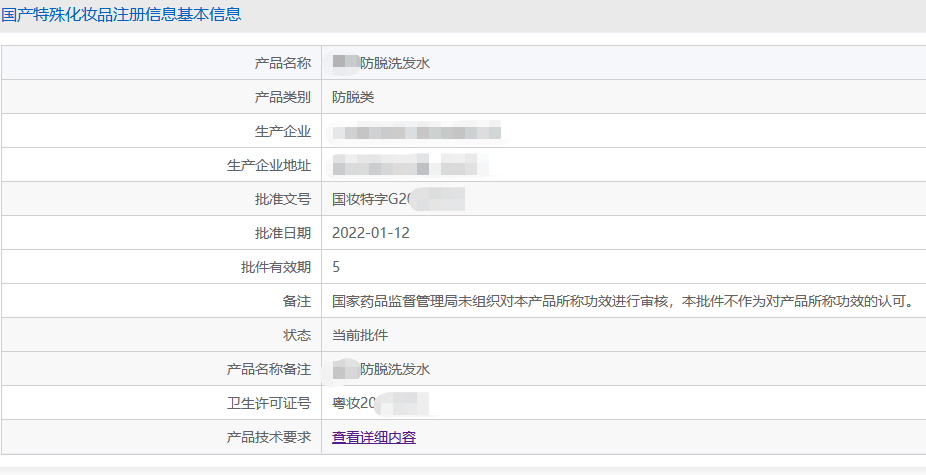Click the 国家药品监督管理局 remark text
Screen dimensions: 926x475
click(623, 301)
